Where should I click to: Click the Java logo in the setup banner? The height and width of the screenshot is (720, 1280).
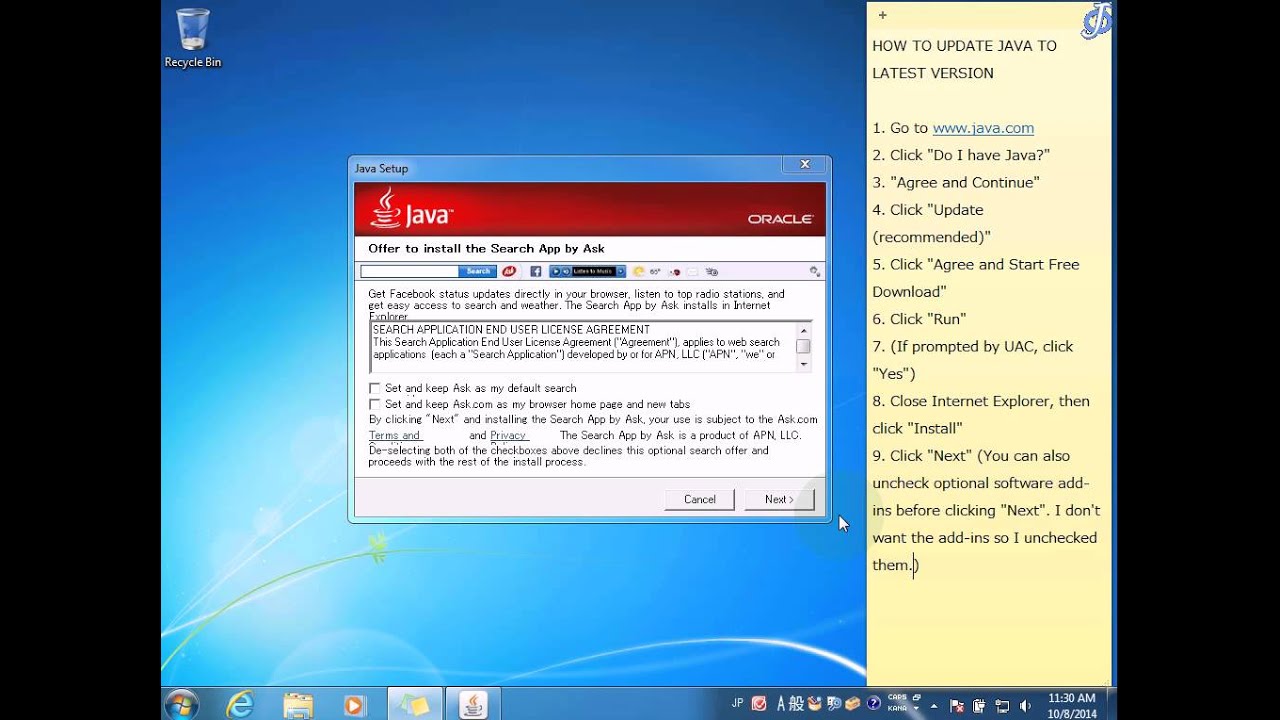(411, 208)
